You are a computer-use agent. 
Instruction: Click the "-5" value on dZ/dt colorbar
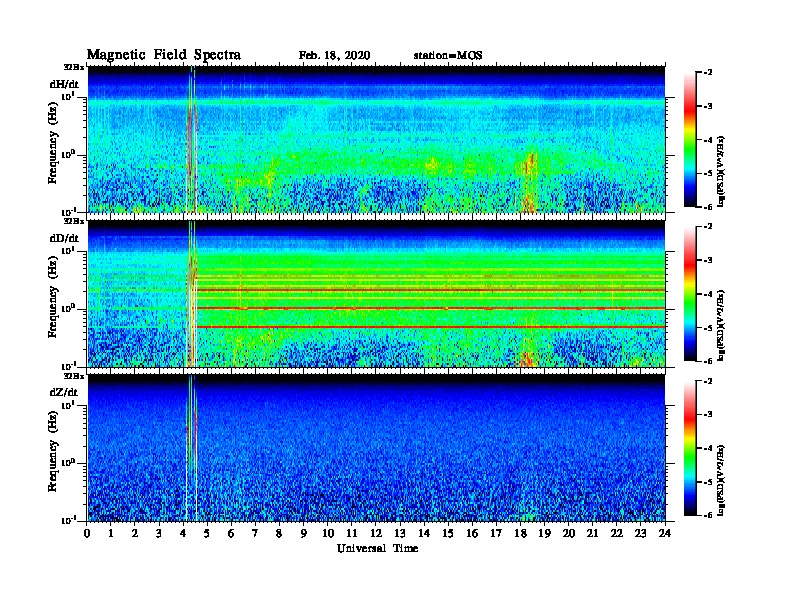(708, 482)
